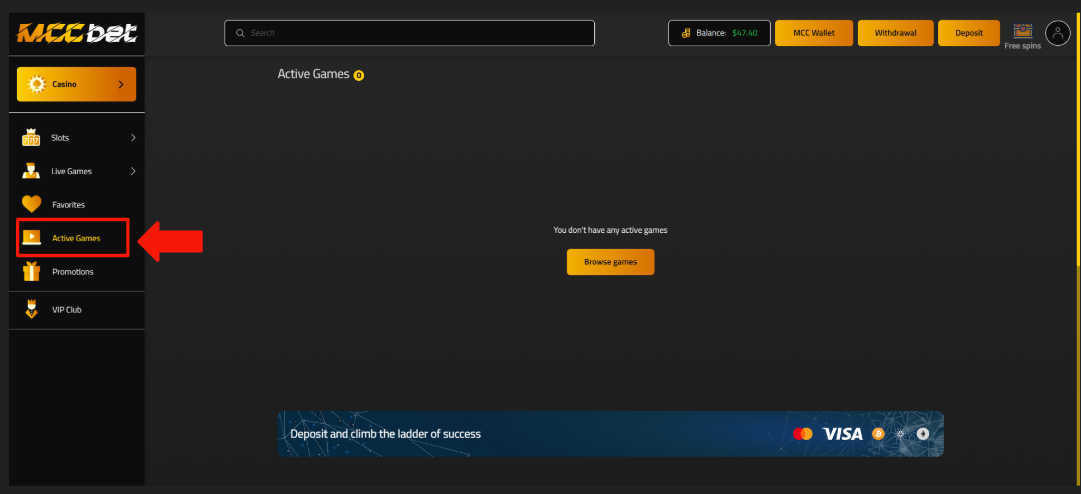Click the Visa logo on the banner
Viewport: 1081px width, 494px height.
(x=842, y=434)
